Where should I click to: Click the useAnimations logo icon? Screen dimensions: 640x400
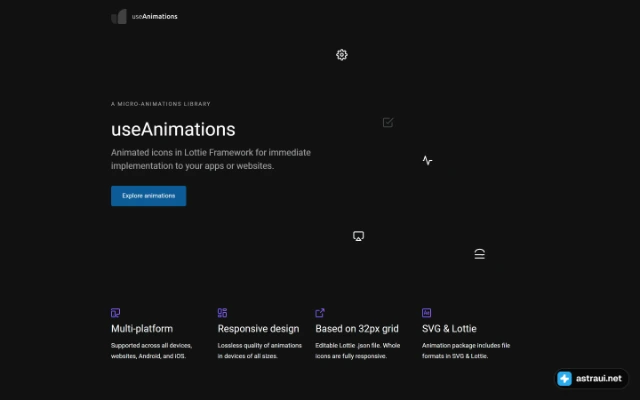[119, 17]
